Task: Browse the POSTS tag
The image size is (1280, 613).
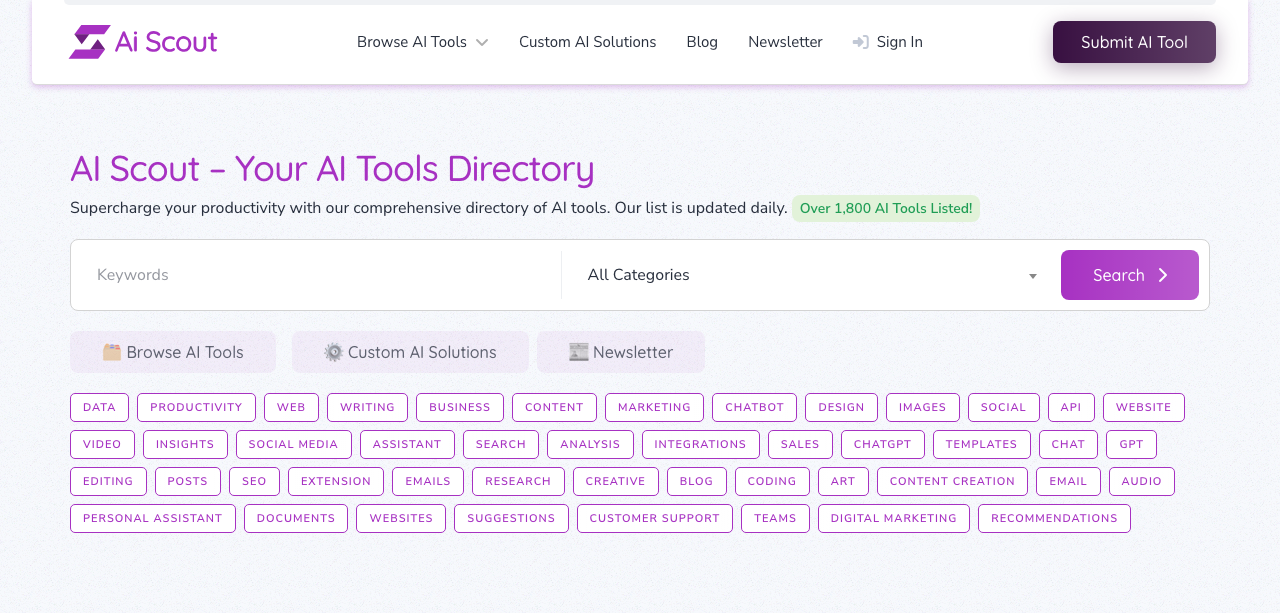Action: point(187,481)
